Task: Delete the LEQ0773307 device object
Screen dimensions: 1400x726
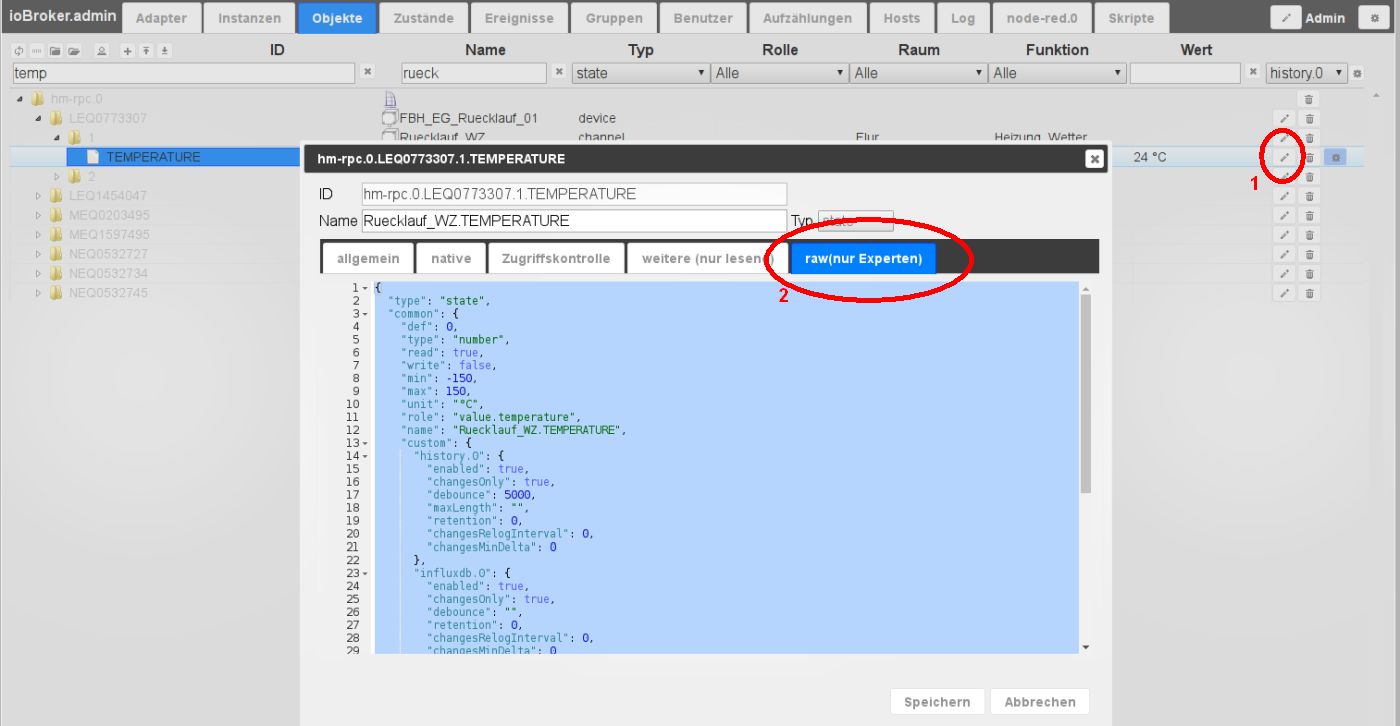Action: [1309, 118]
